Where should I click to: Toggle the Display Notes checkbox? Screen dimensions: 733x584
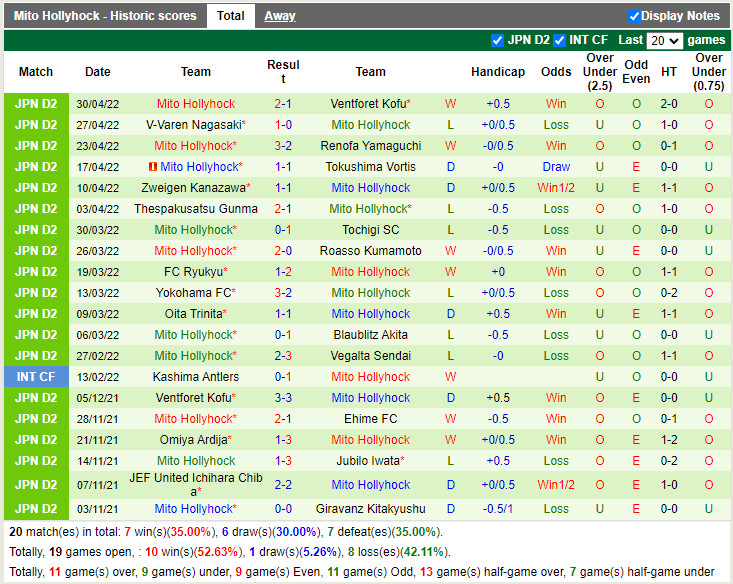pyautogui.click(x=634, y=16)
